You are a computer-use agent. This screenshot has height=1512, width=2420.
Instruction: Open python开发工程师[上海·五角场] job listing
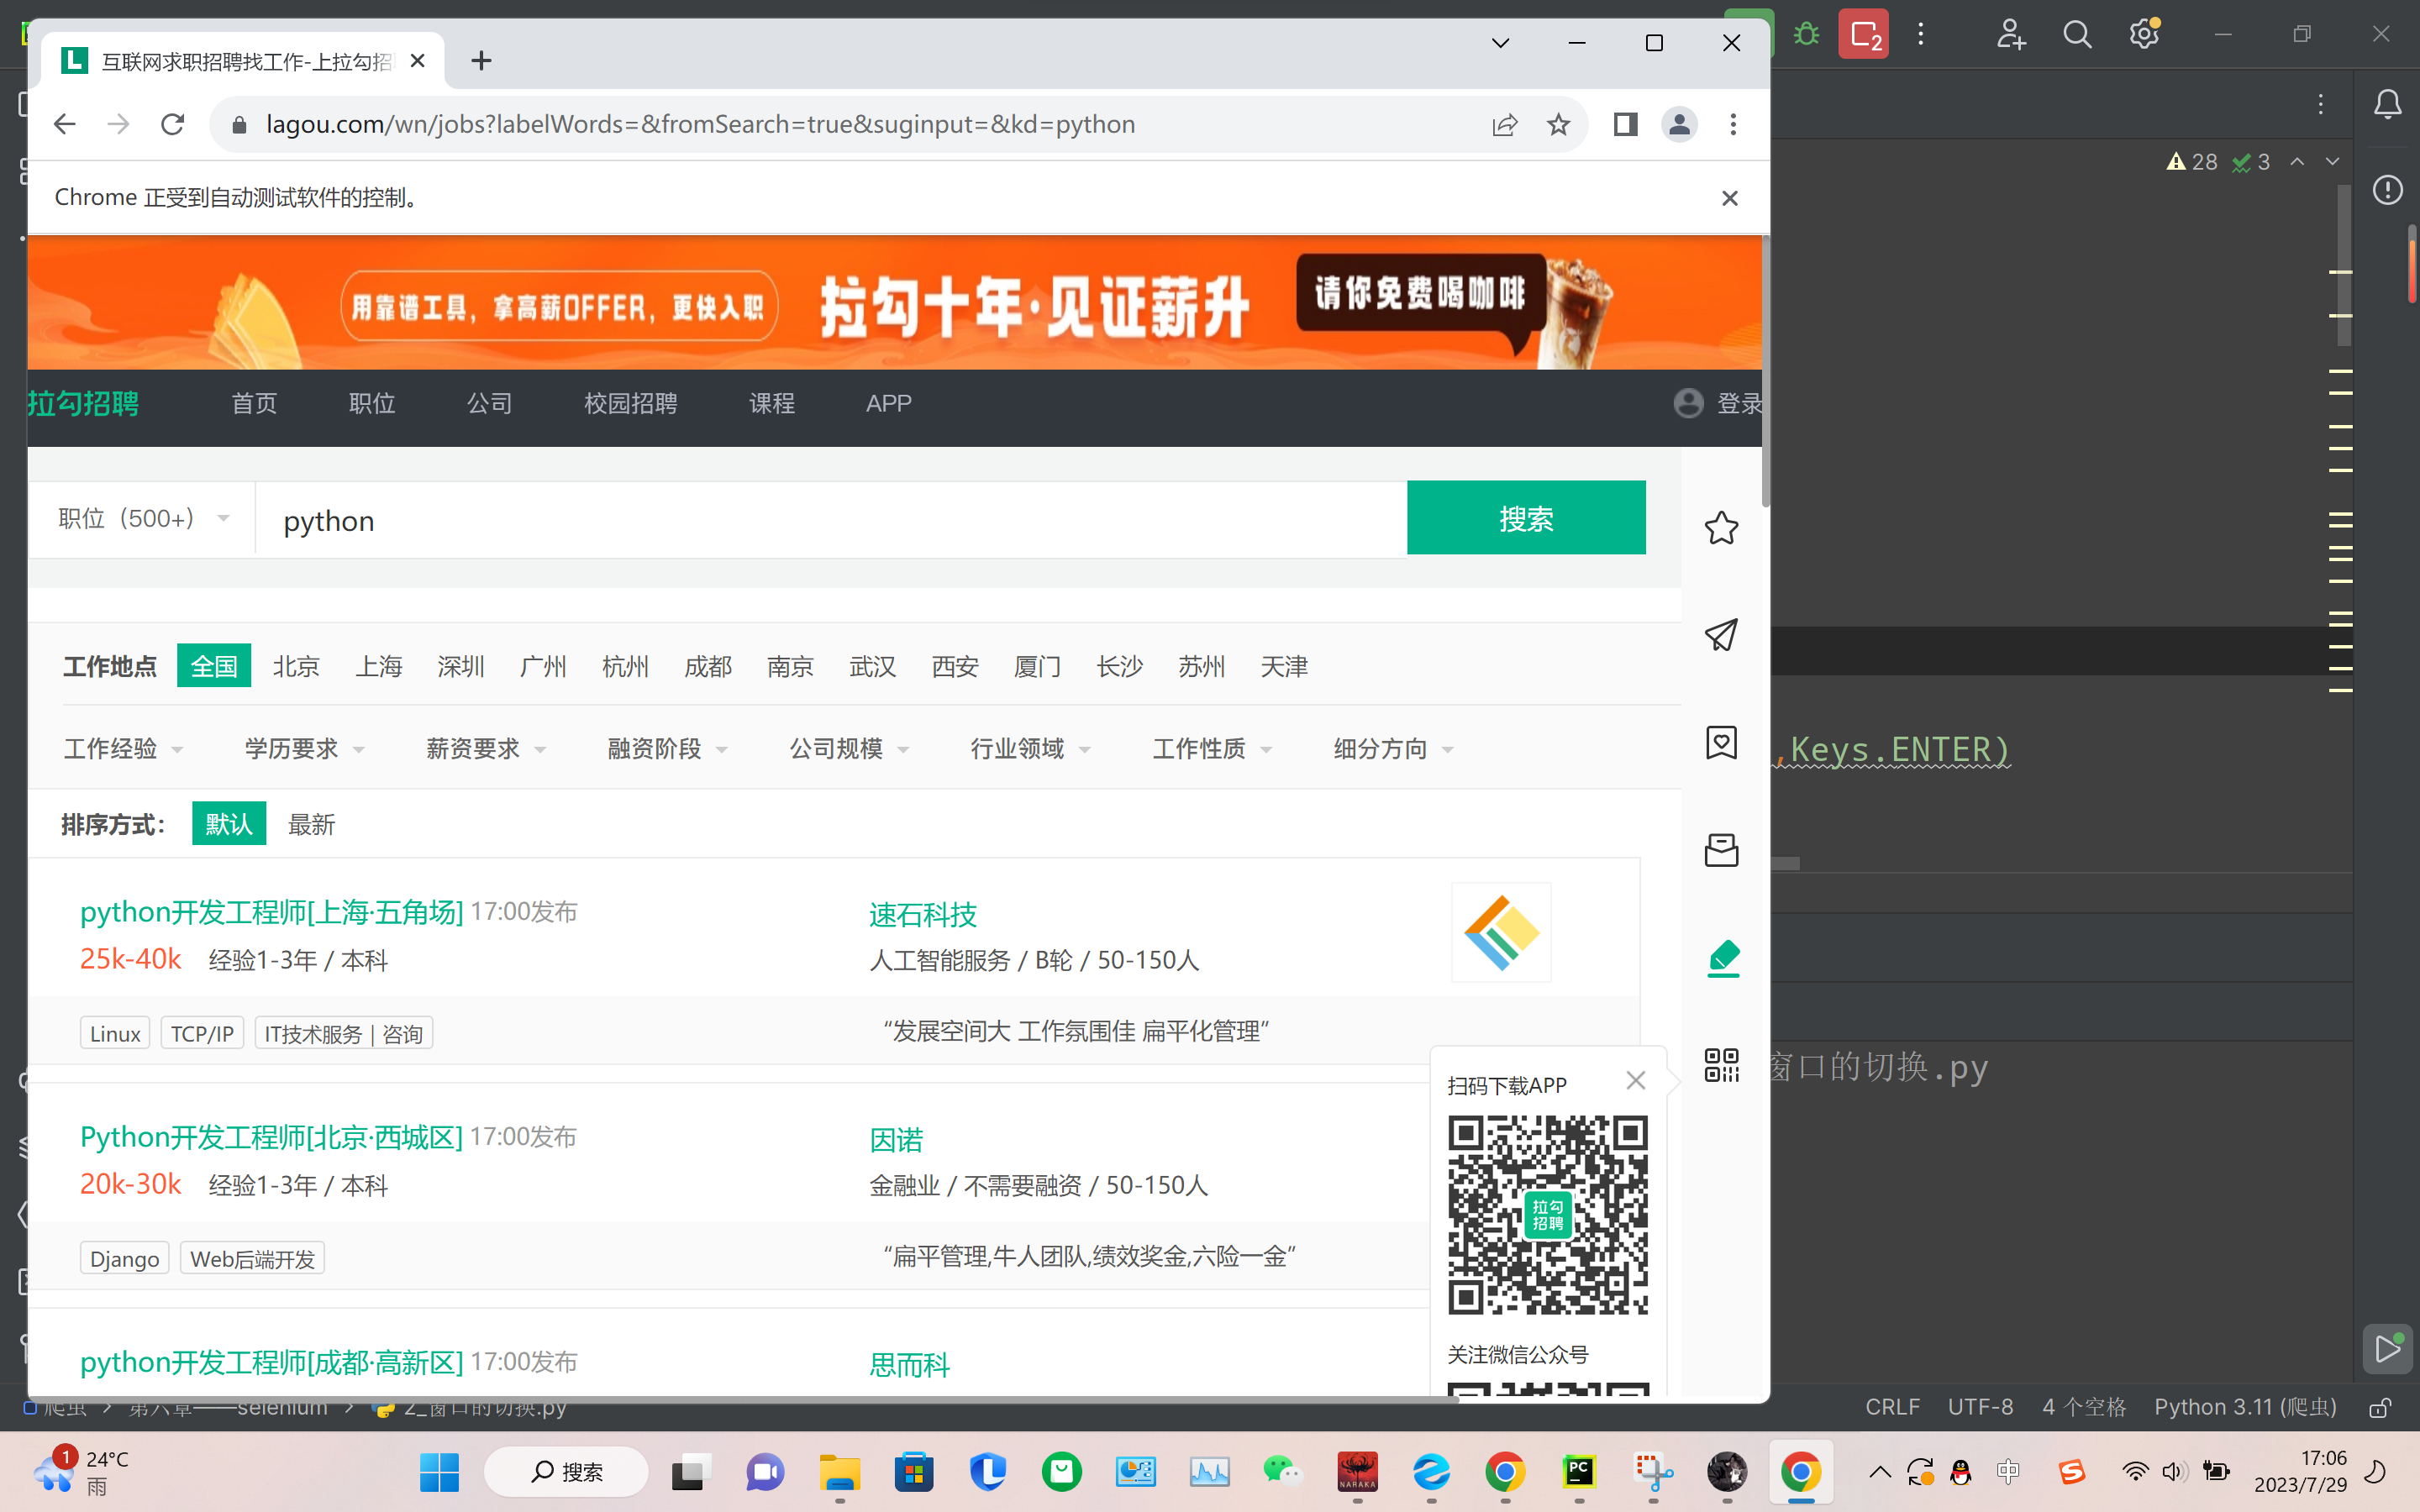point(271,912)
